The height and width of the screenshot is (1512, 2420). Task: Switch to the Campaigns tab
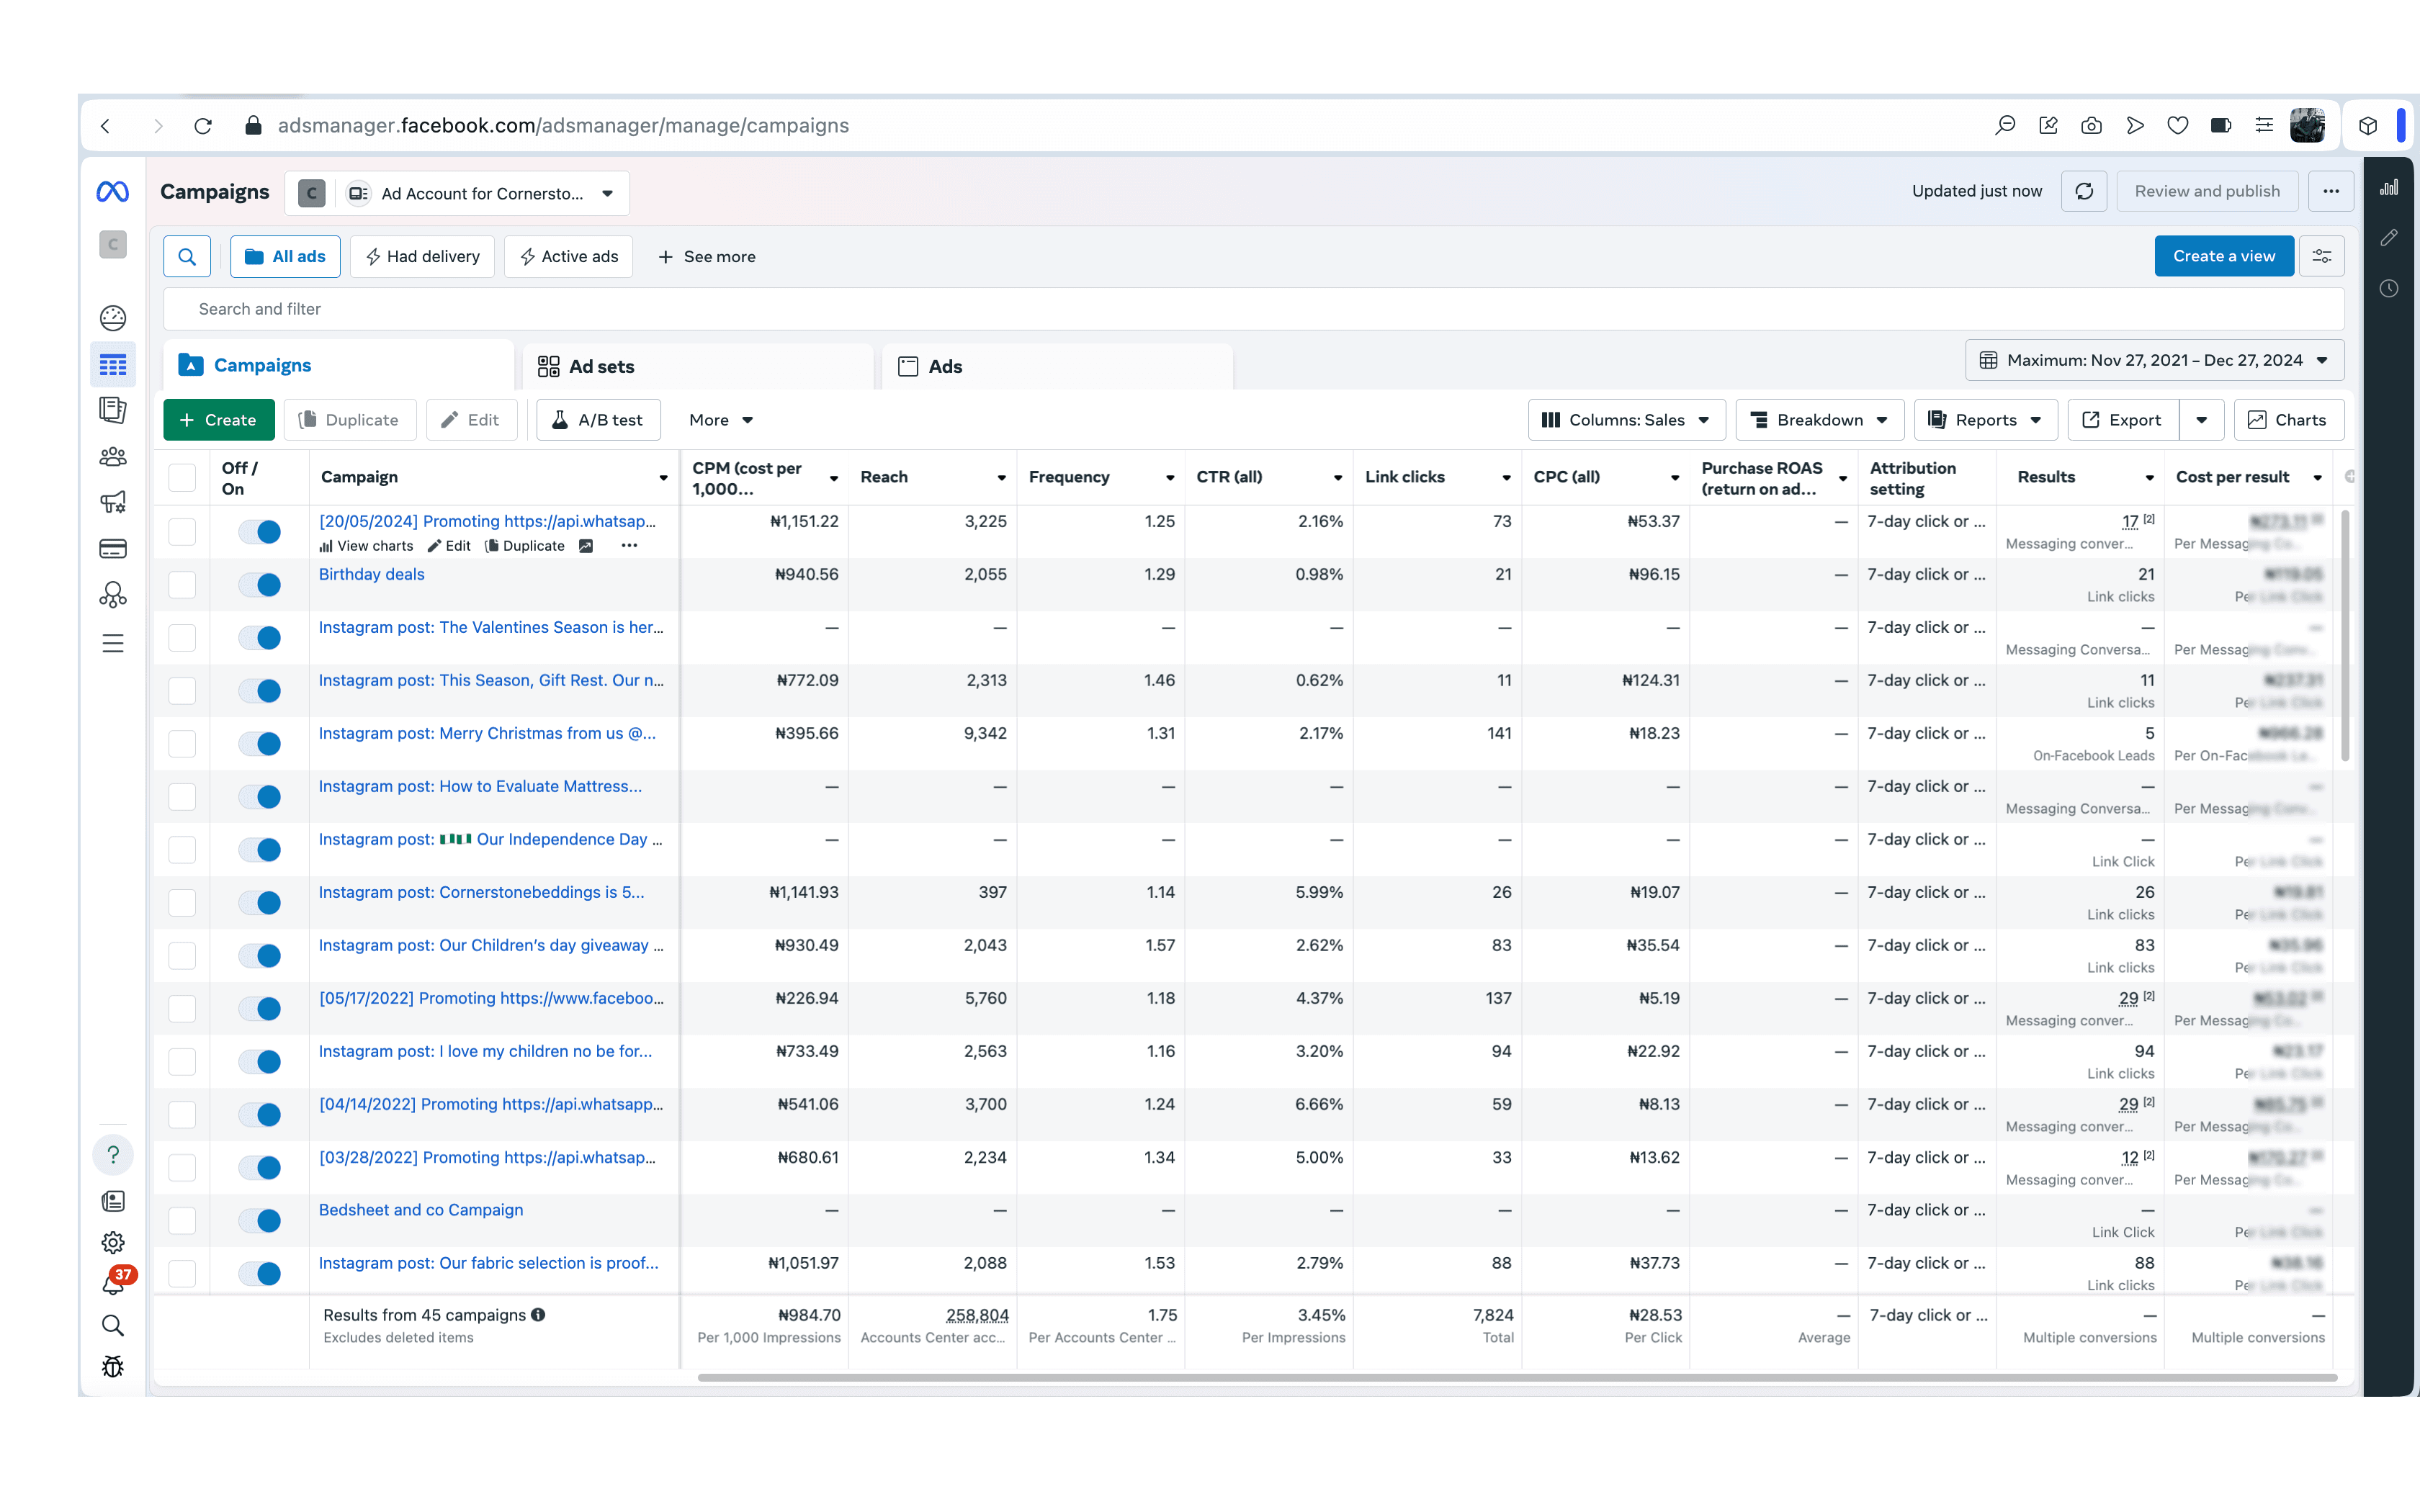339,366
